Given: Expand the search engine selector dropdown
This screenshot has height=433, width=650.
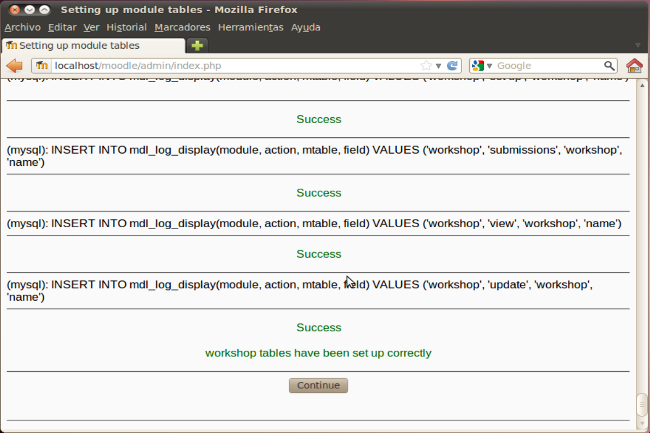Looking at the screenshot, I should 489,66.
